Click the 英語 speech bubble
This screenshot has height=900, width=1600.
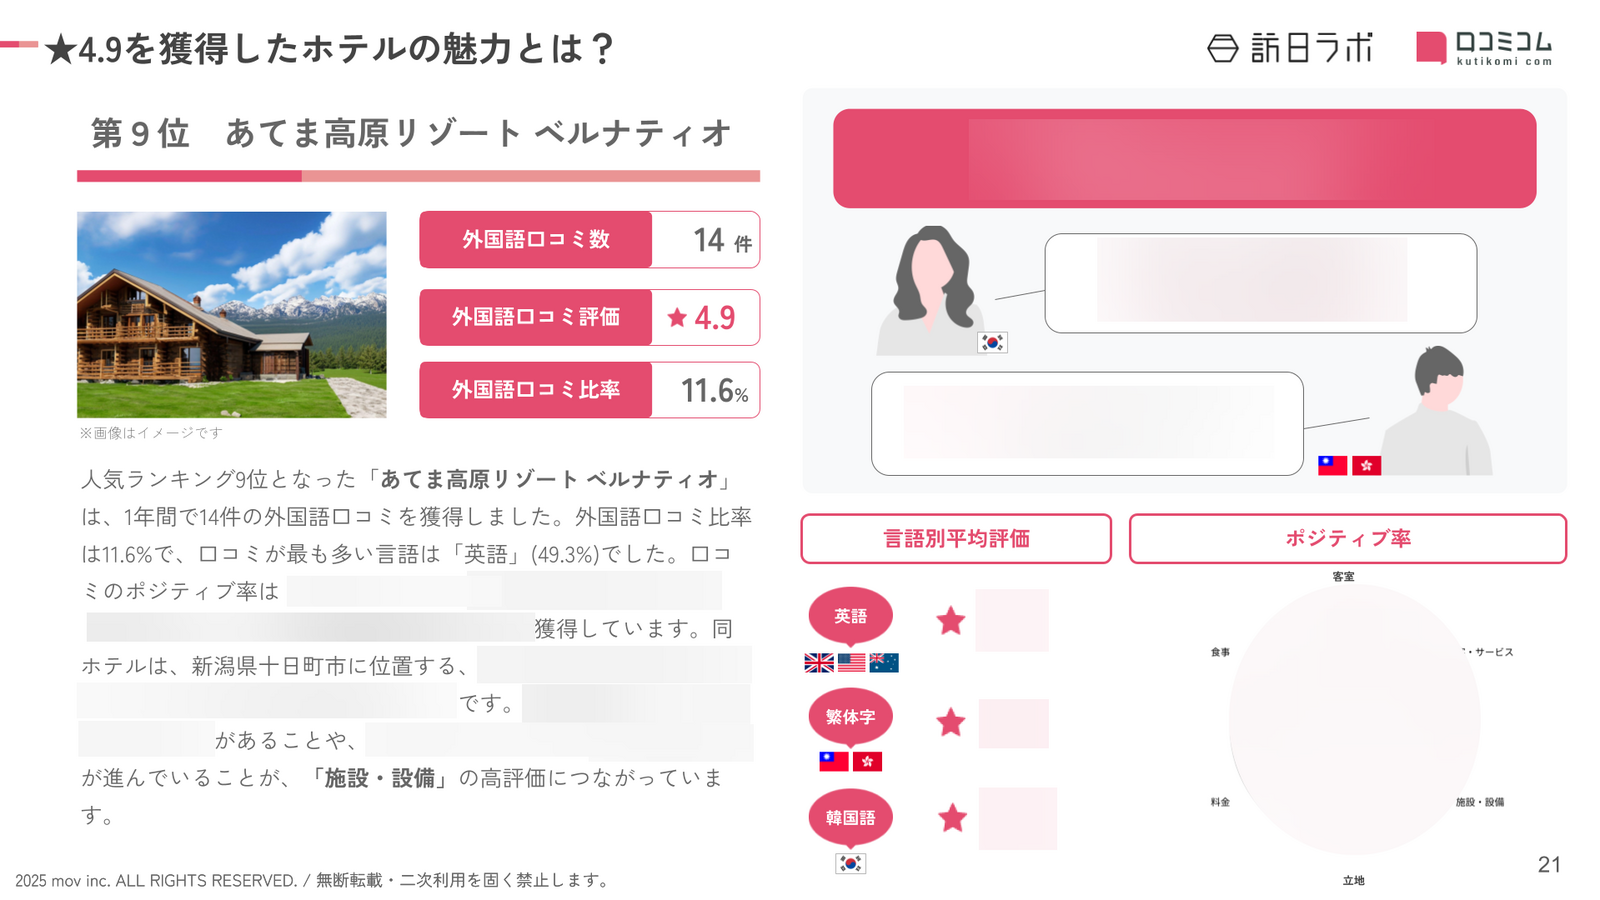point(850,616)
